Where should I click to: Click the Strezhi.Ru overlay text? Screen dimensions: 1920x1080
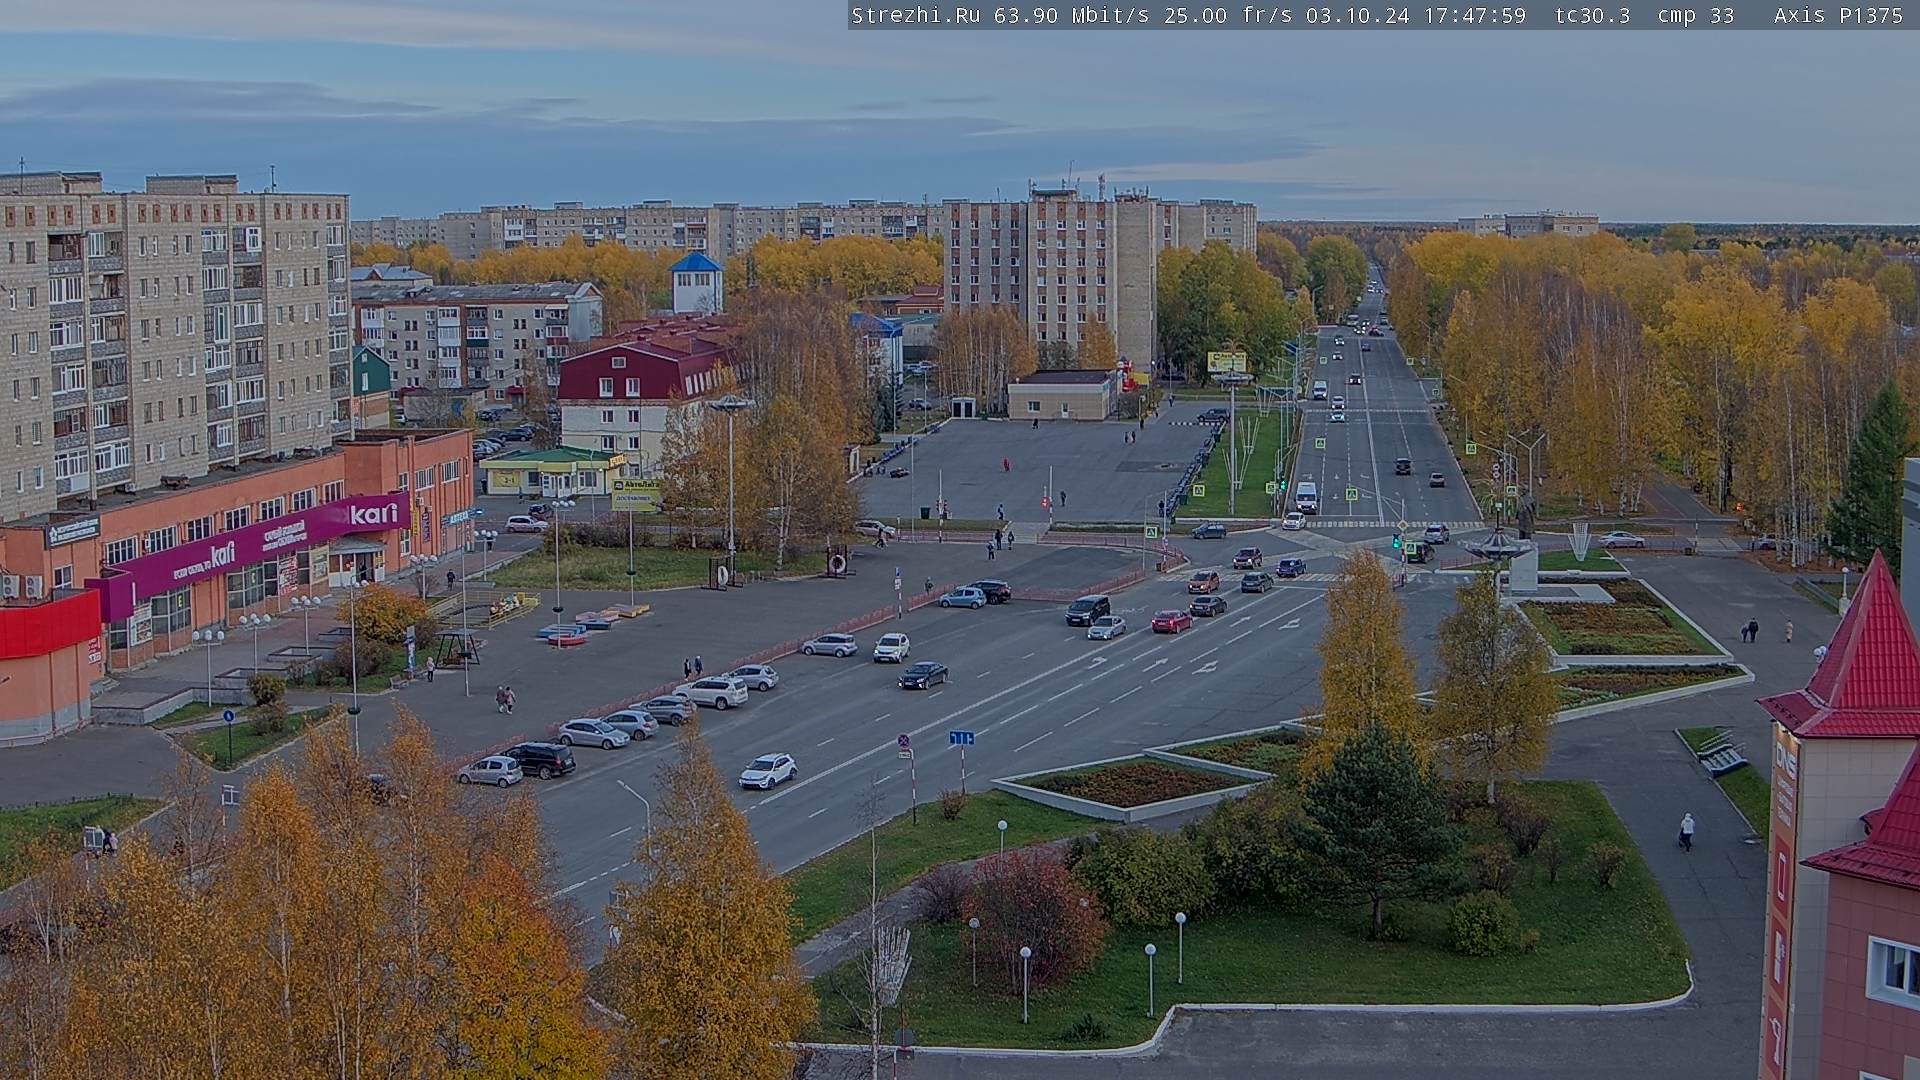click(x=915, y=15)
